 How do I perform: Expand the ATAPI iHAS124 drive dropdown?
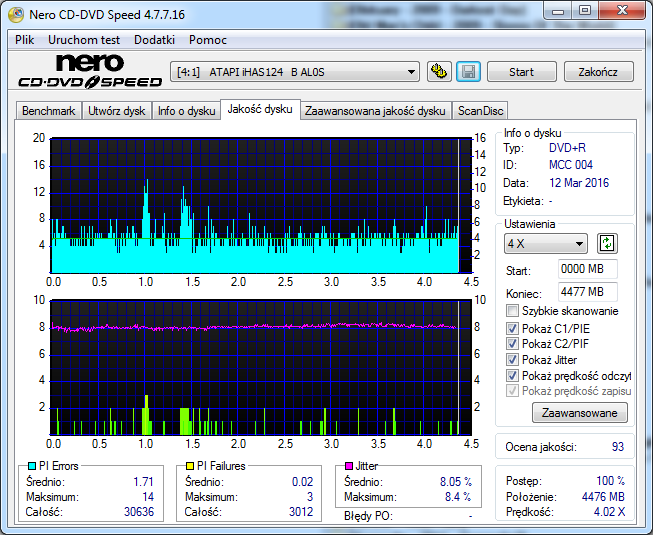[294, 72]
